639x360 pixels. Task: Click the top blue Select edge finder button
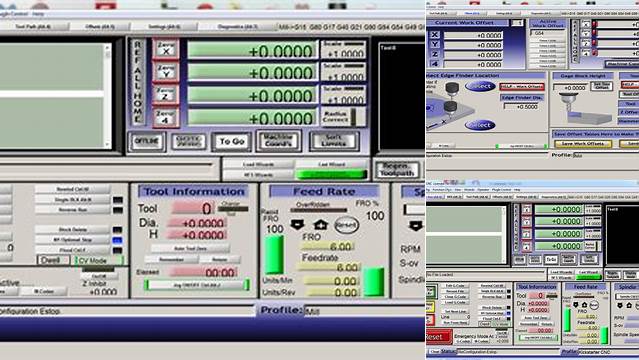(x=480, y=86)
